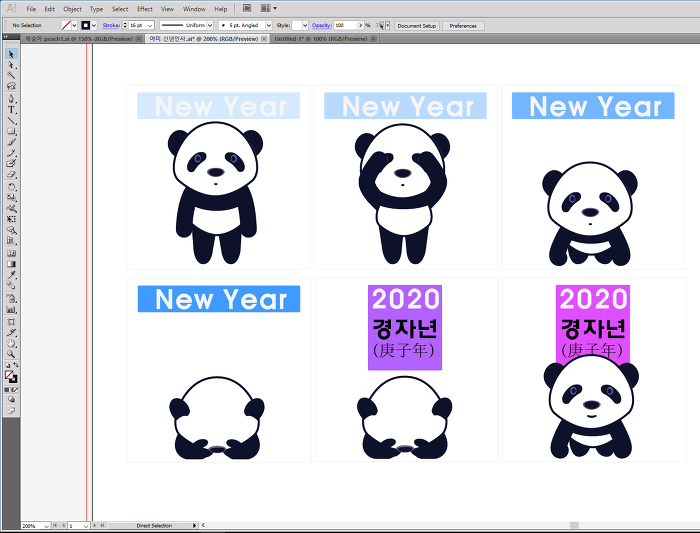This screenshot has width=700, height=533.
Task: Select the Eyedropper tool
Action: 11,273
